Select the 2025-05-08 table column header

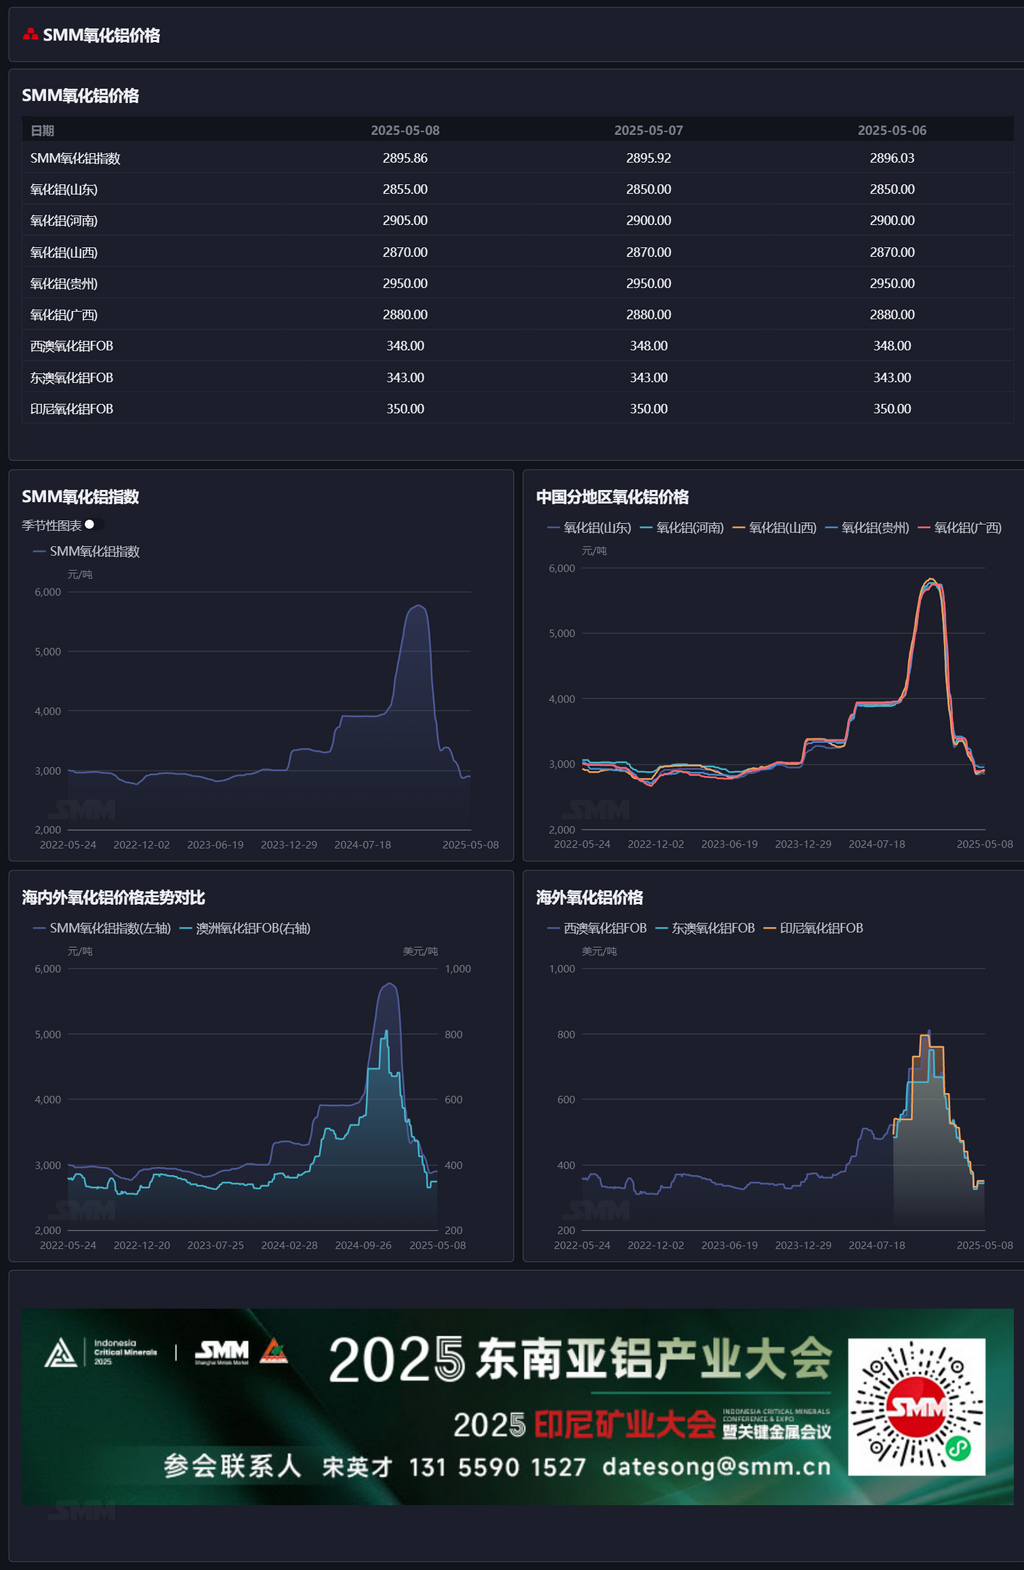coord(405,131)
